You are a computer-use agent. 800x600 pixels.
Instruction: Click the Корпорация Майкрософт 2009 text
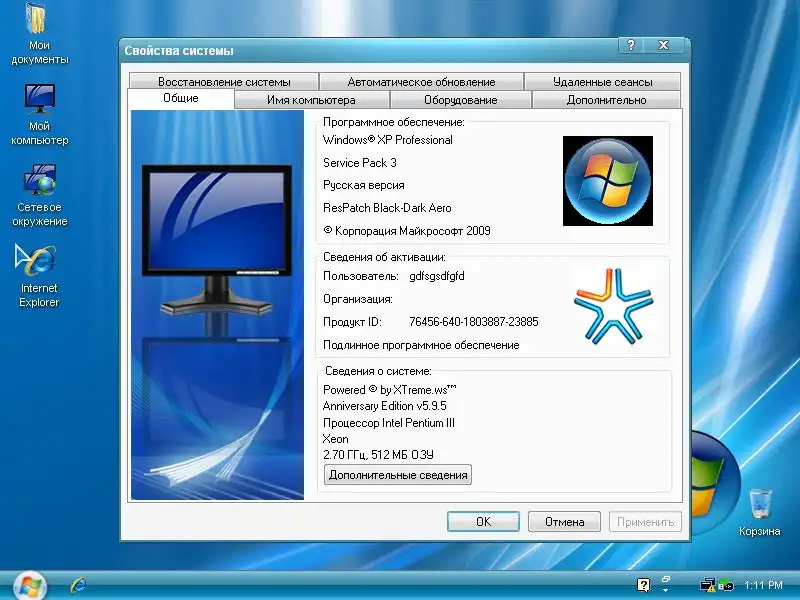(x=407, y=231)
